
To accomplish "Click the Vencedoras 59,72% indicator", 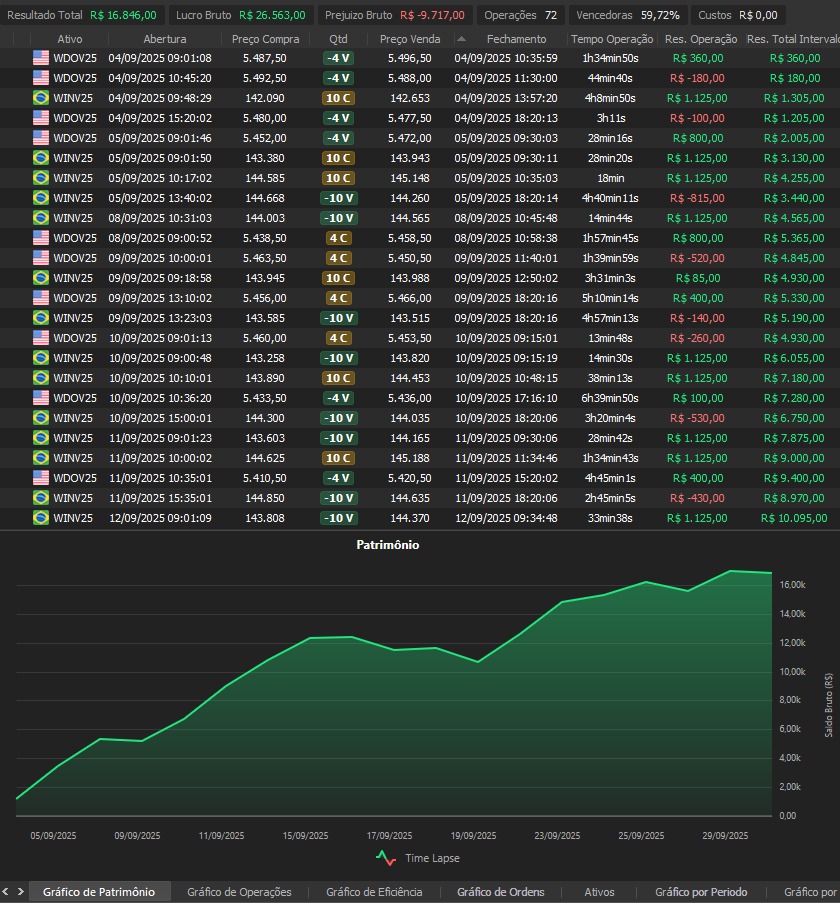I will click(x=626, y=15).
